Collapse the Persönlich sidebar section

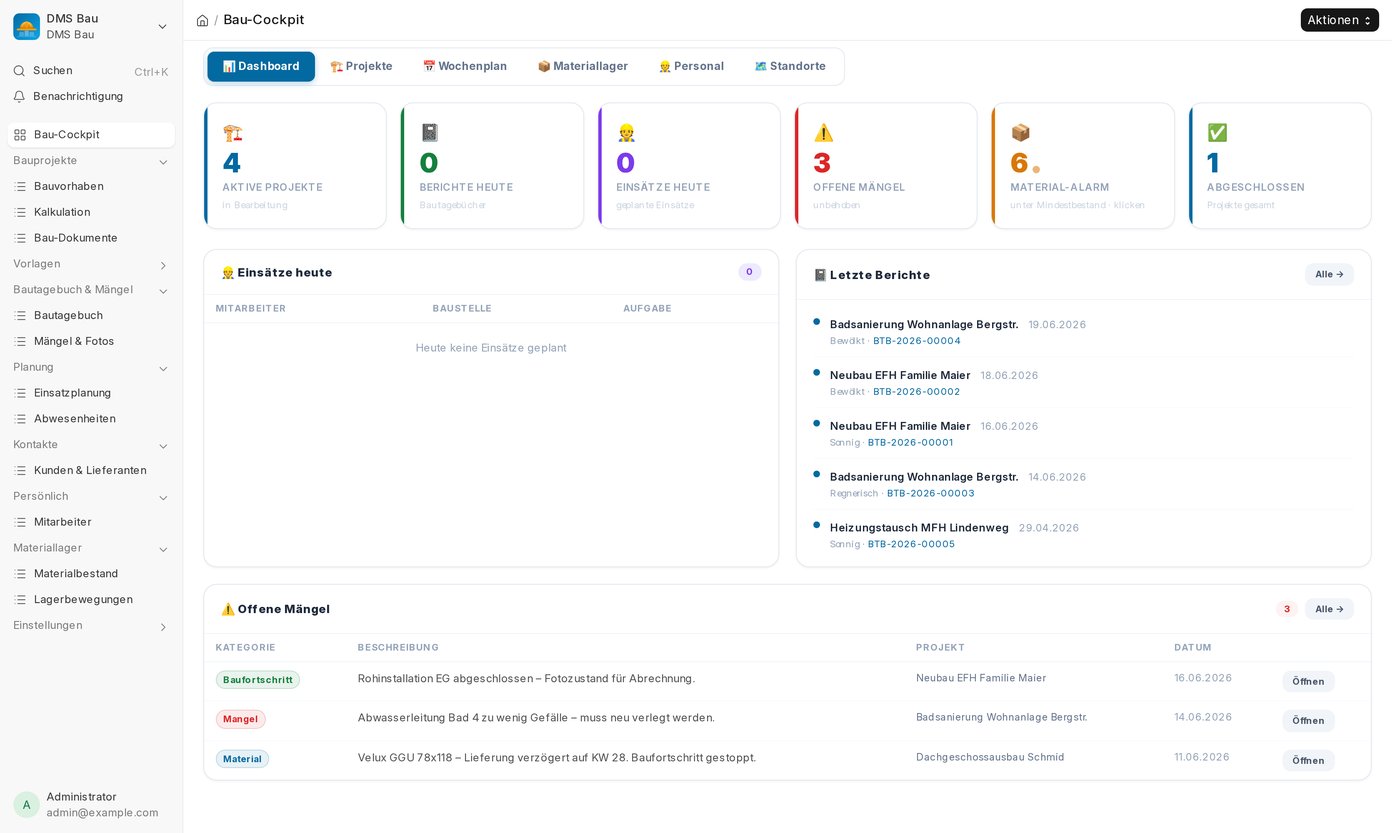tap(163, 498)
